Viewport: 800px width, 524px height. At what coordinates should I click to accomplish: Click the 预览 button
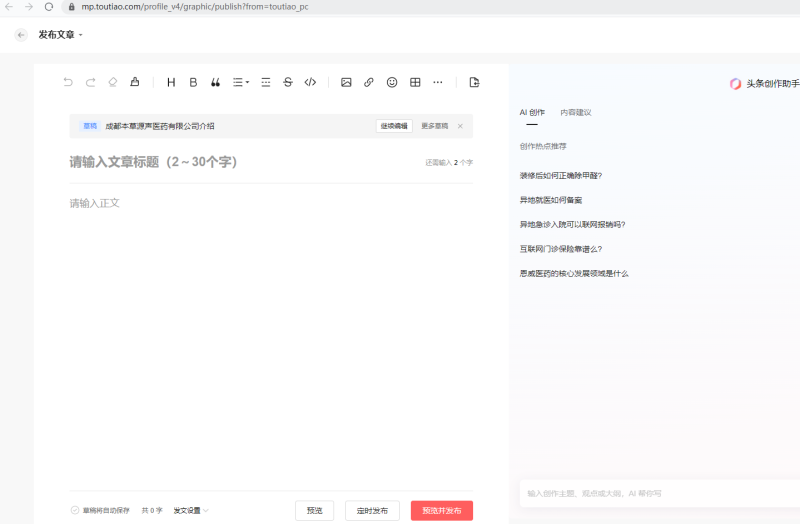click(x=314, y=510)
